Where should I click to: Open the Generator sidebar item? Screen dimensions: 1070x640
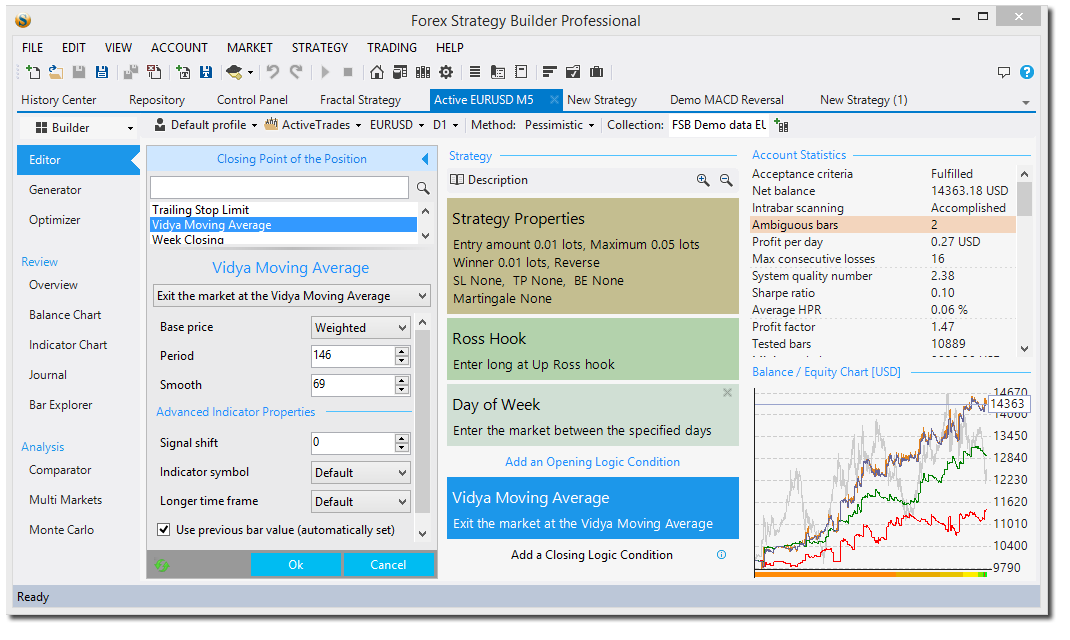(x=55, y=190)
